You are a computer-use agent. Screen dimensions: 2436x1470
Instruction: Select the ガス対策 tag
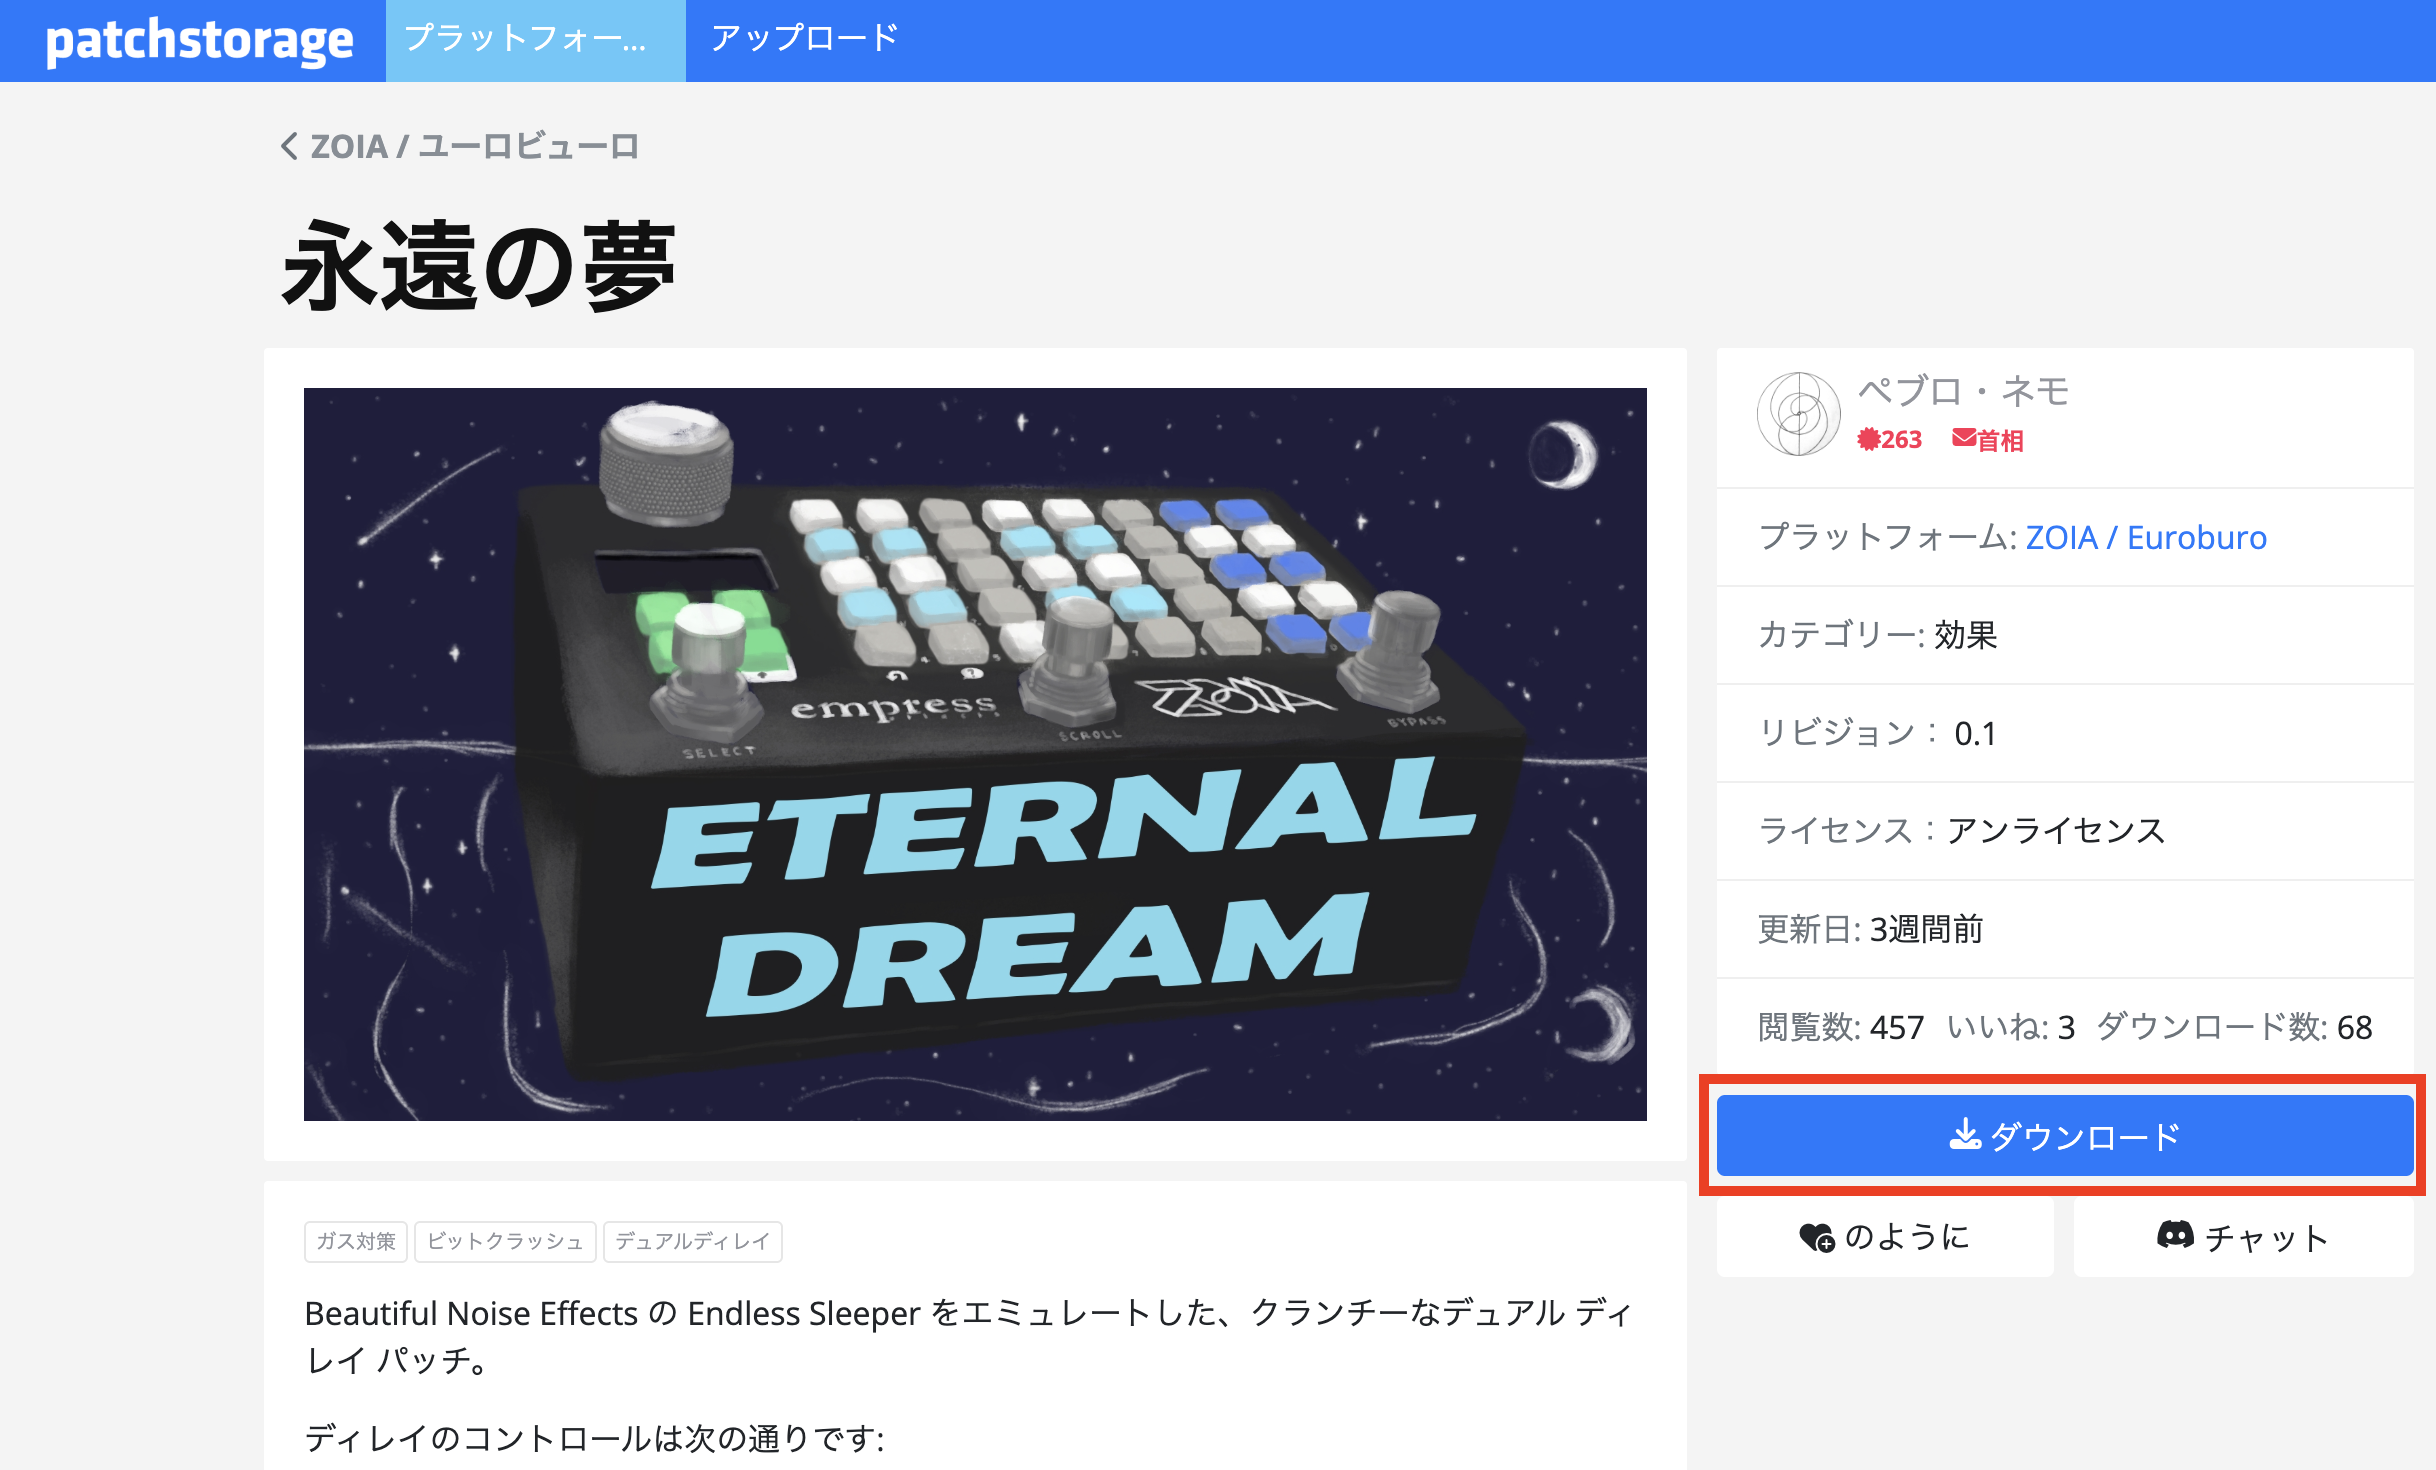[x=356, y=1242]
